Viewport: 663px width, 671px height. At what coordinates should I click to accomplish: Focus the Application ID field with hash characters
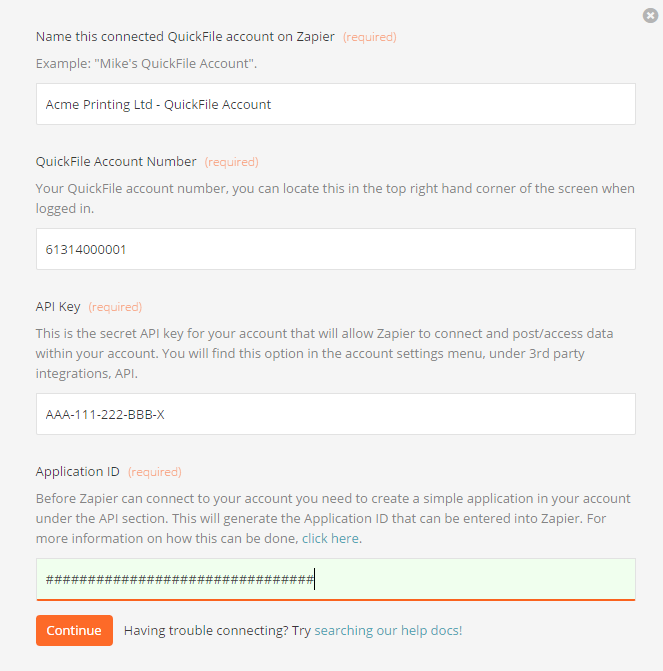click(336, 579)
